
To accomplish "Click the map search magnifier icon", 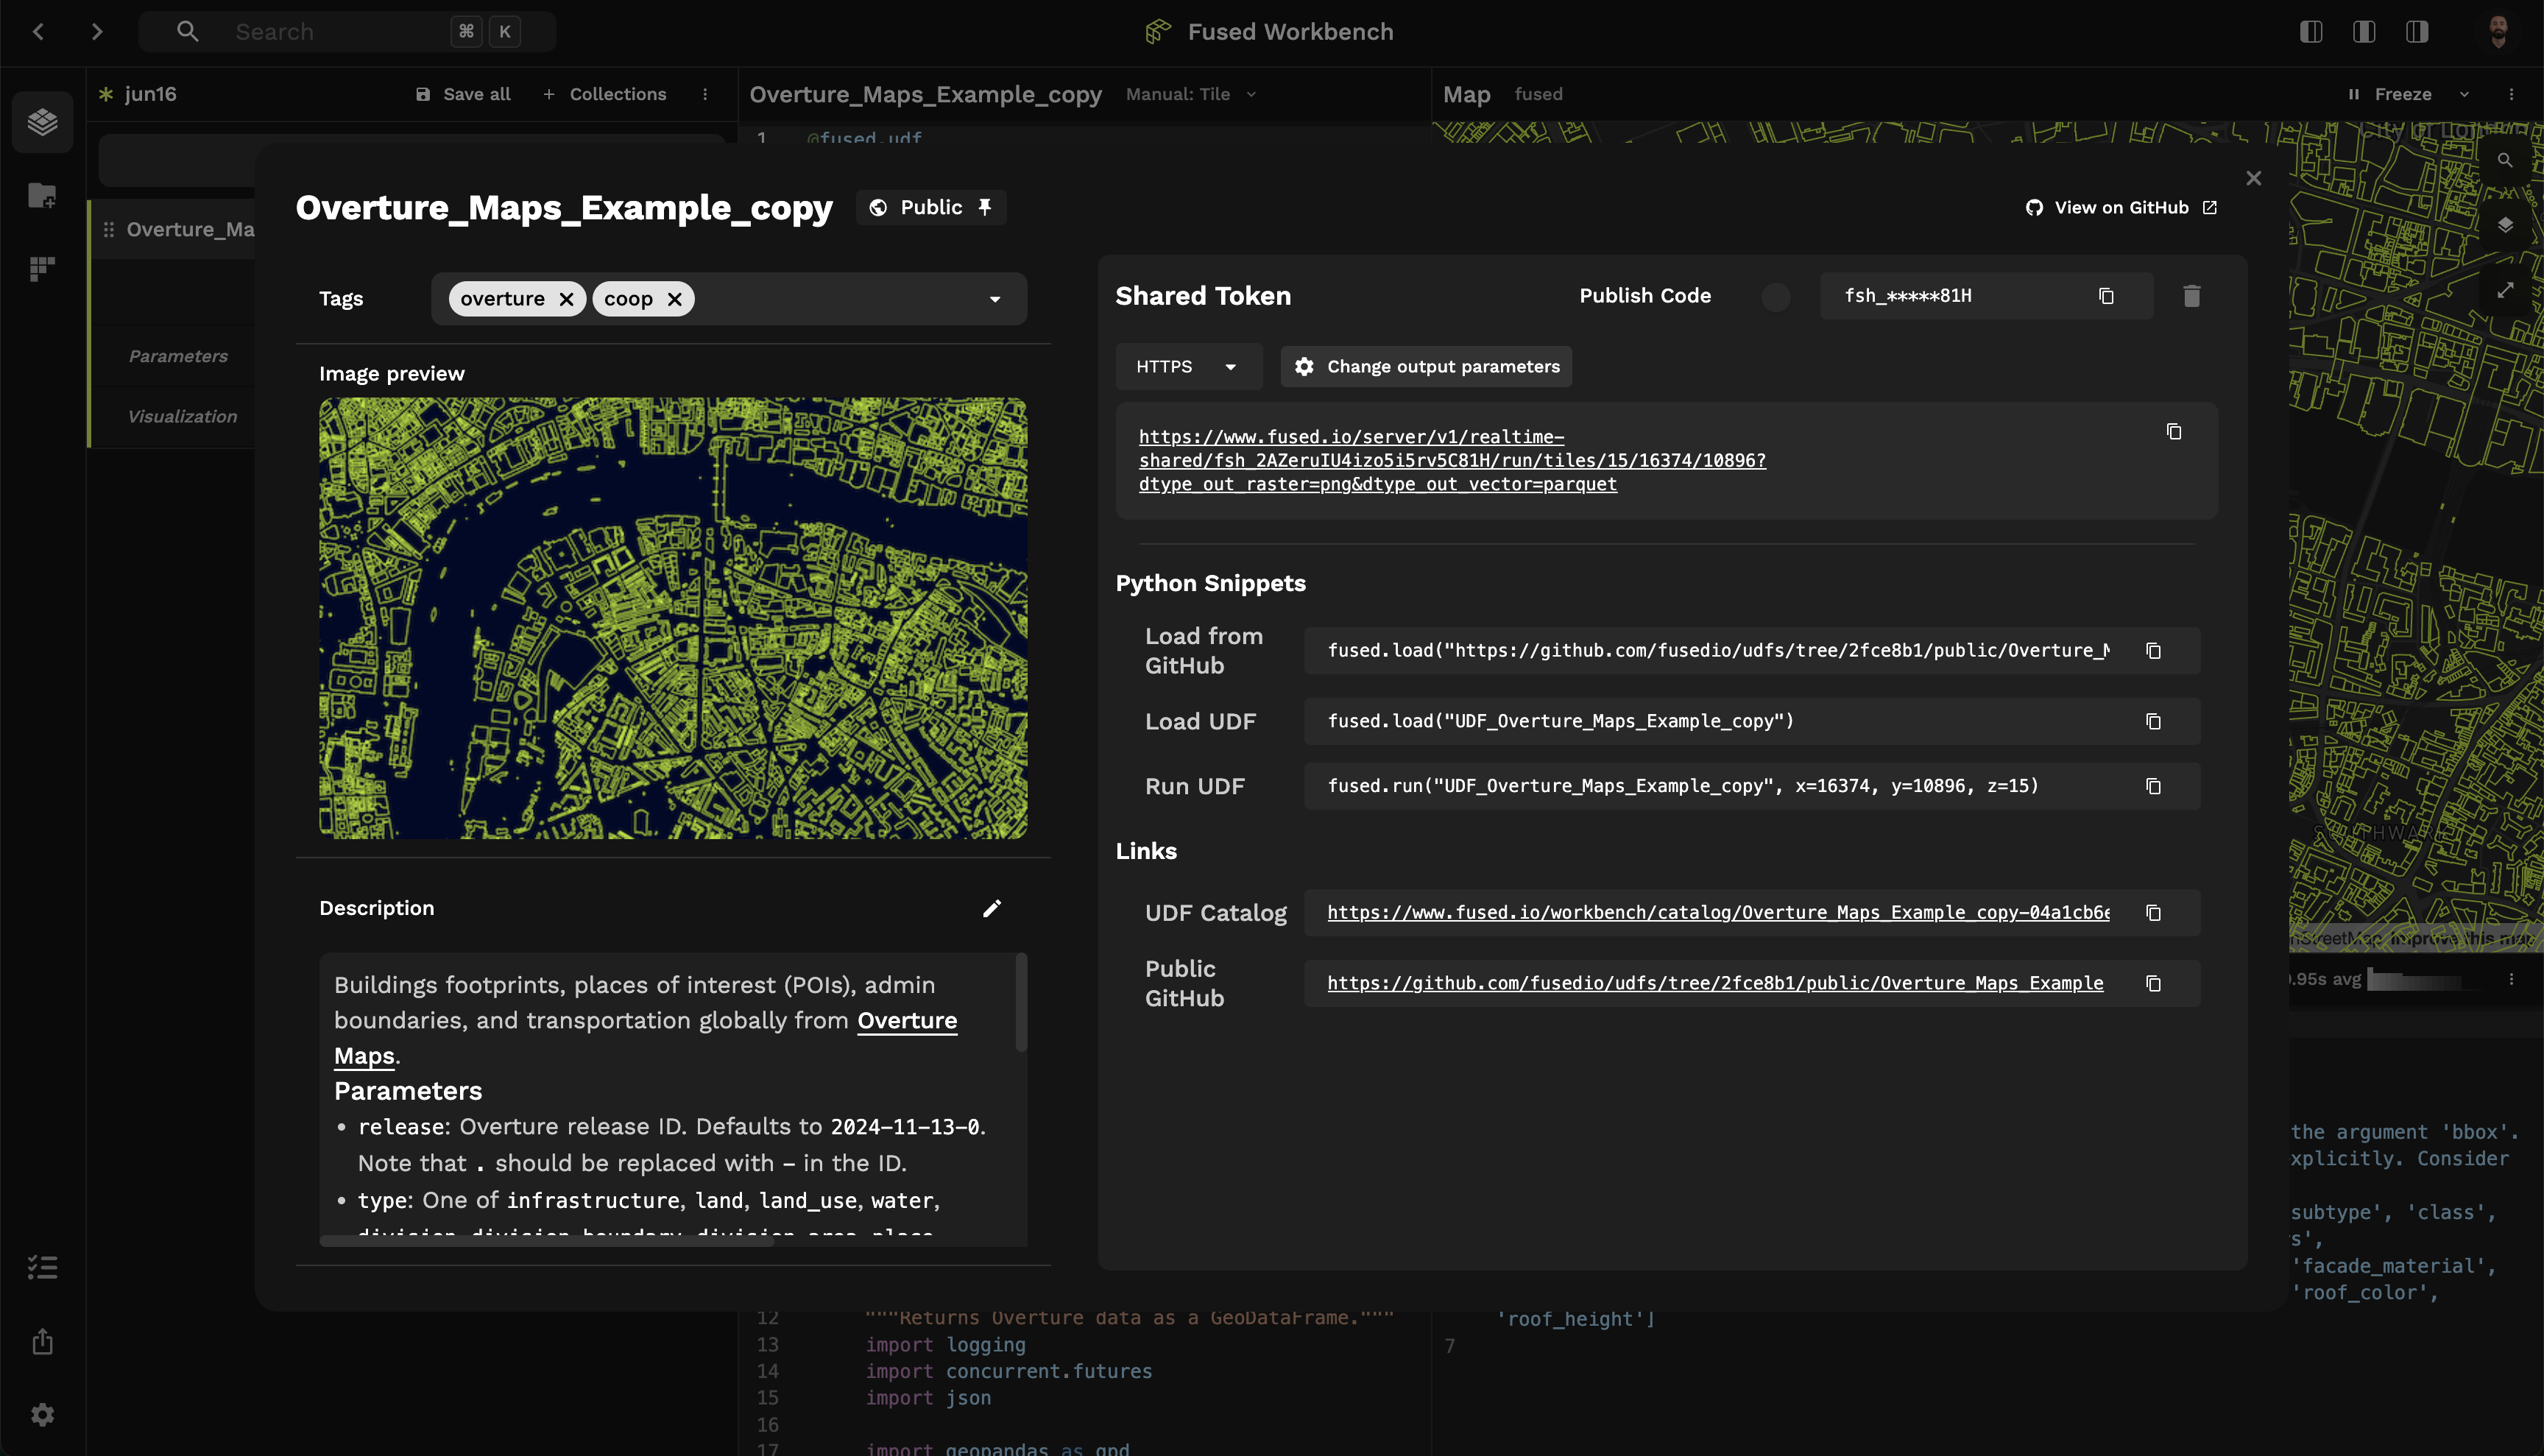I will click(x=2505, y=160).
